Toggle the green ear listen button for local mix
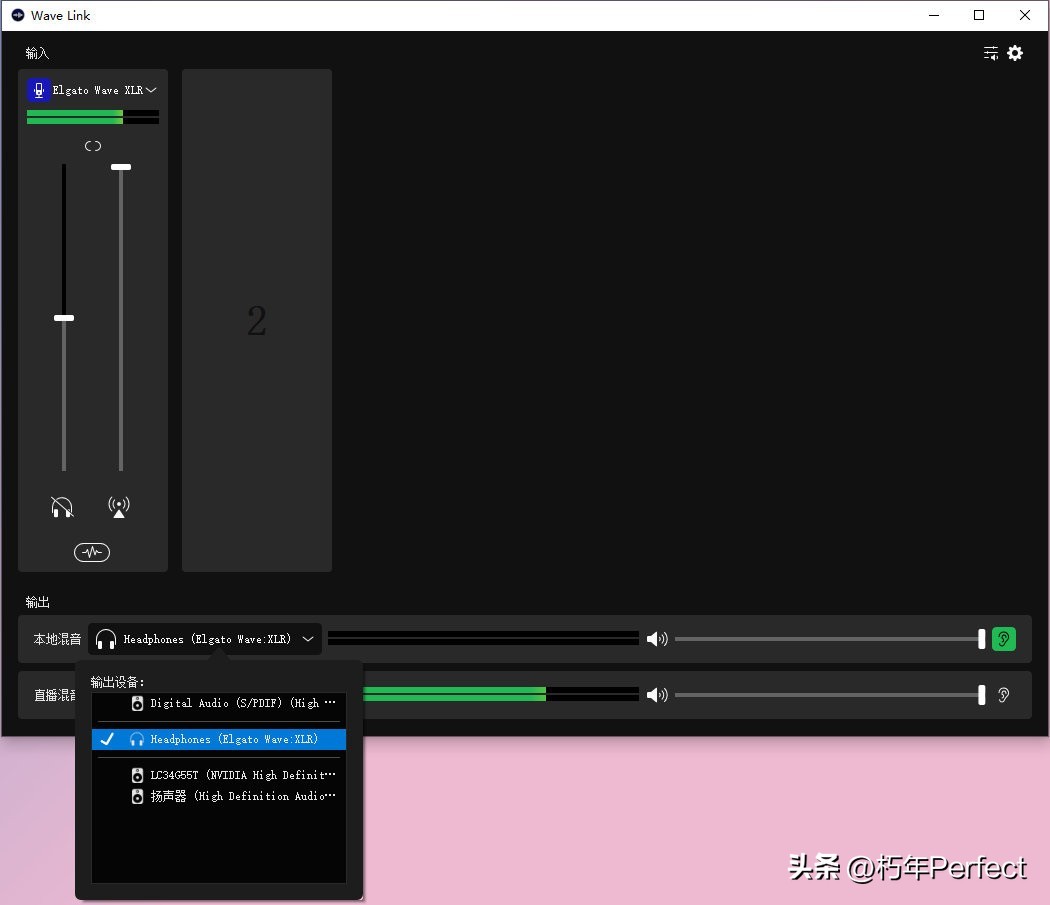 pos(1003,639)
